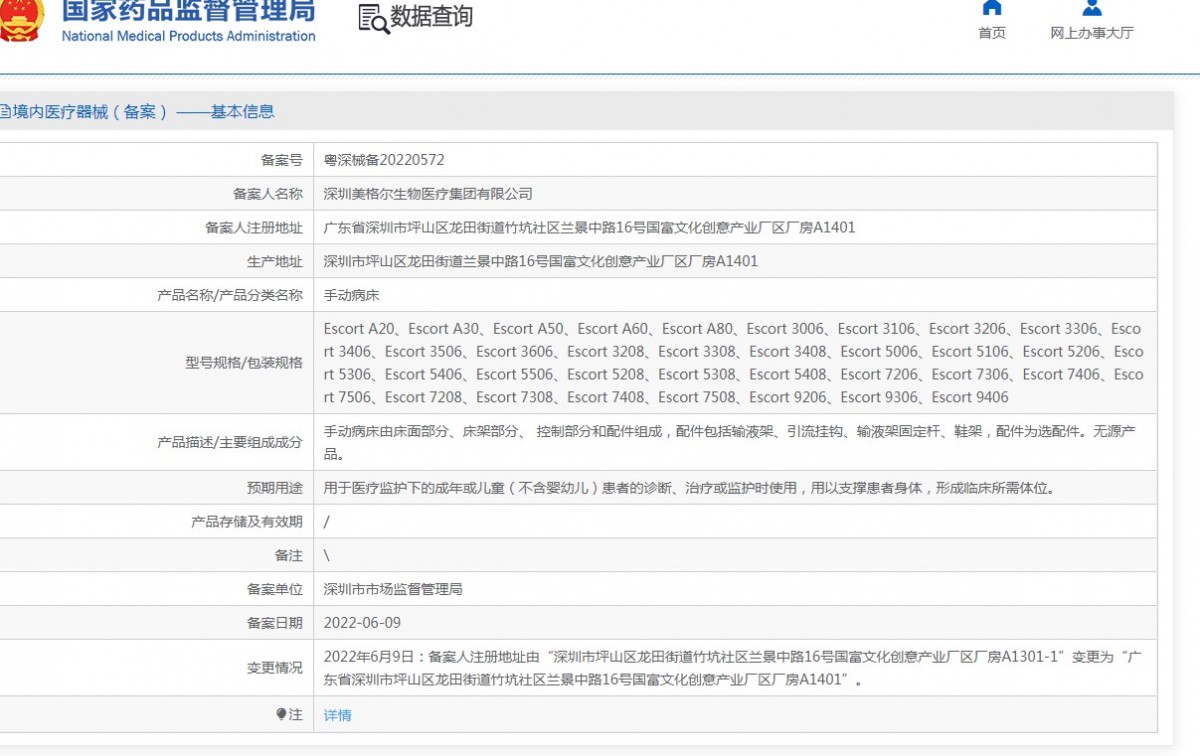Select the 变更情况 description text

point(733,668)
